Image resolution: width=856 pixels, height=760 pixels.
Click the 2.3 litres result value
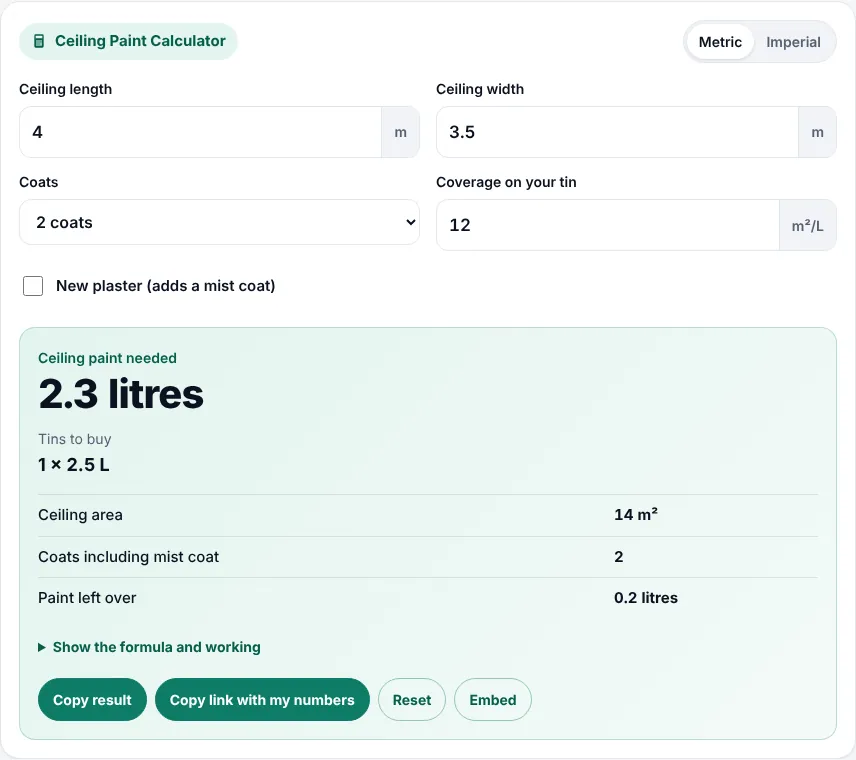121,394
